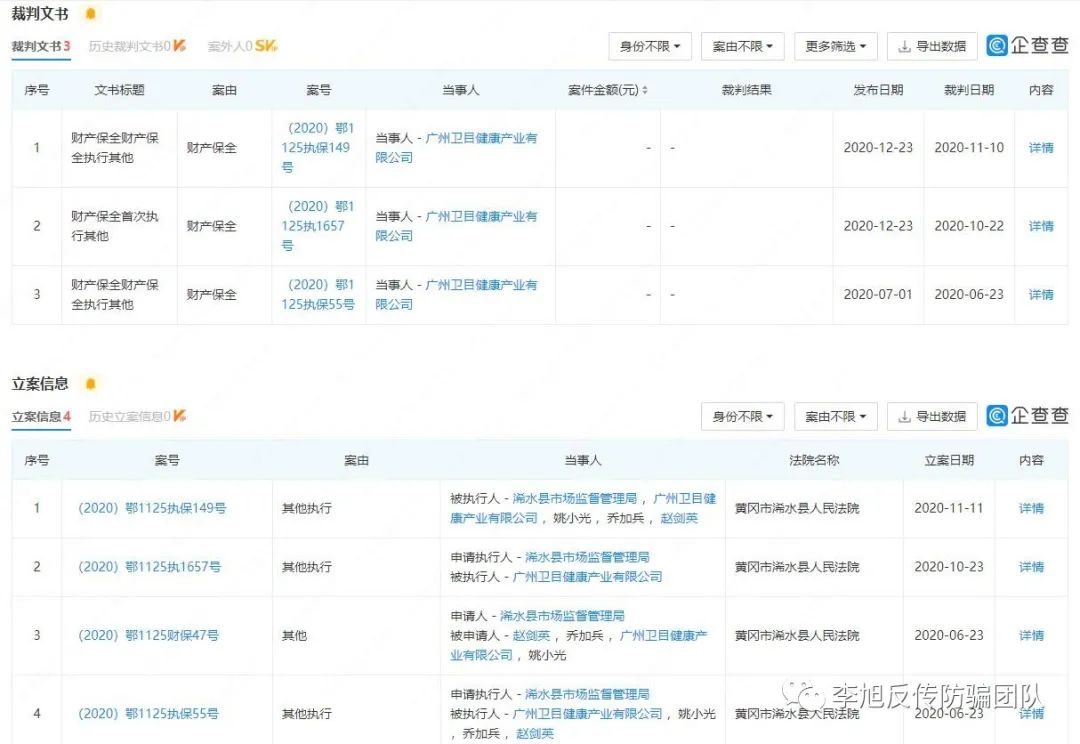
Task: Select the 案外人 tab
Action: (x=230, y=46)
